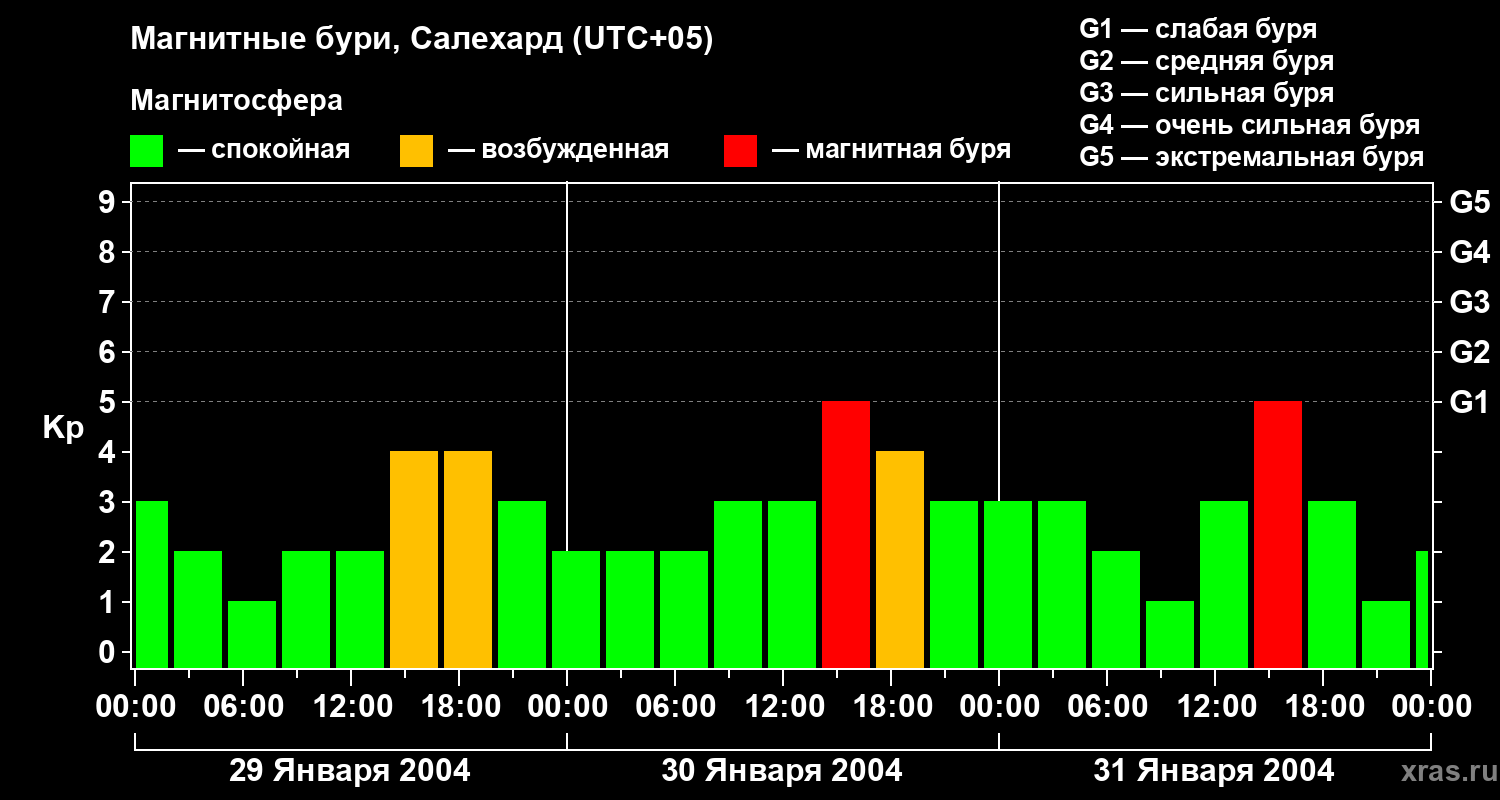Click the 'Магнитосфера' heading
Image resolution: width=1500 pixels, height=800 pixels.
(x=237, y=101)
